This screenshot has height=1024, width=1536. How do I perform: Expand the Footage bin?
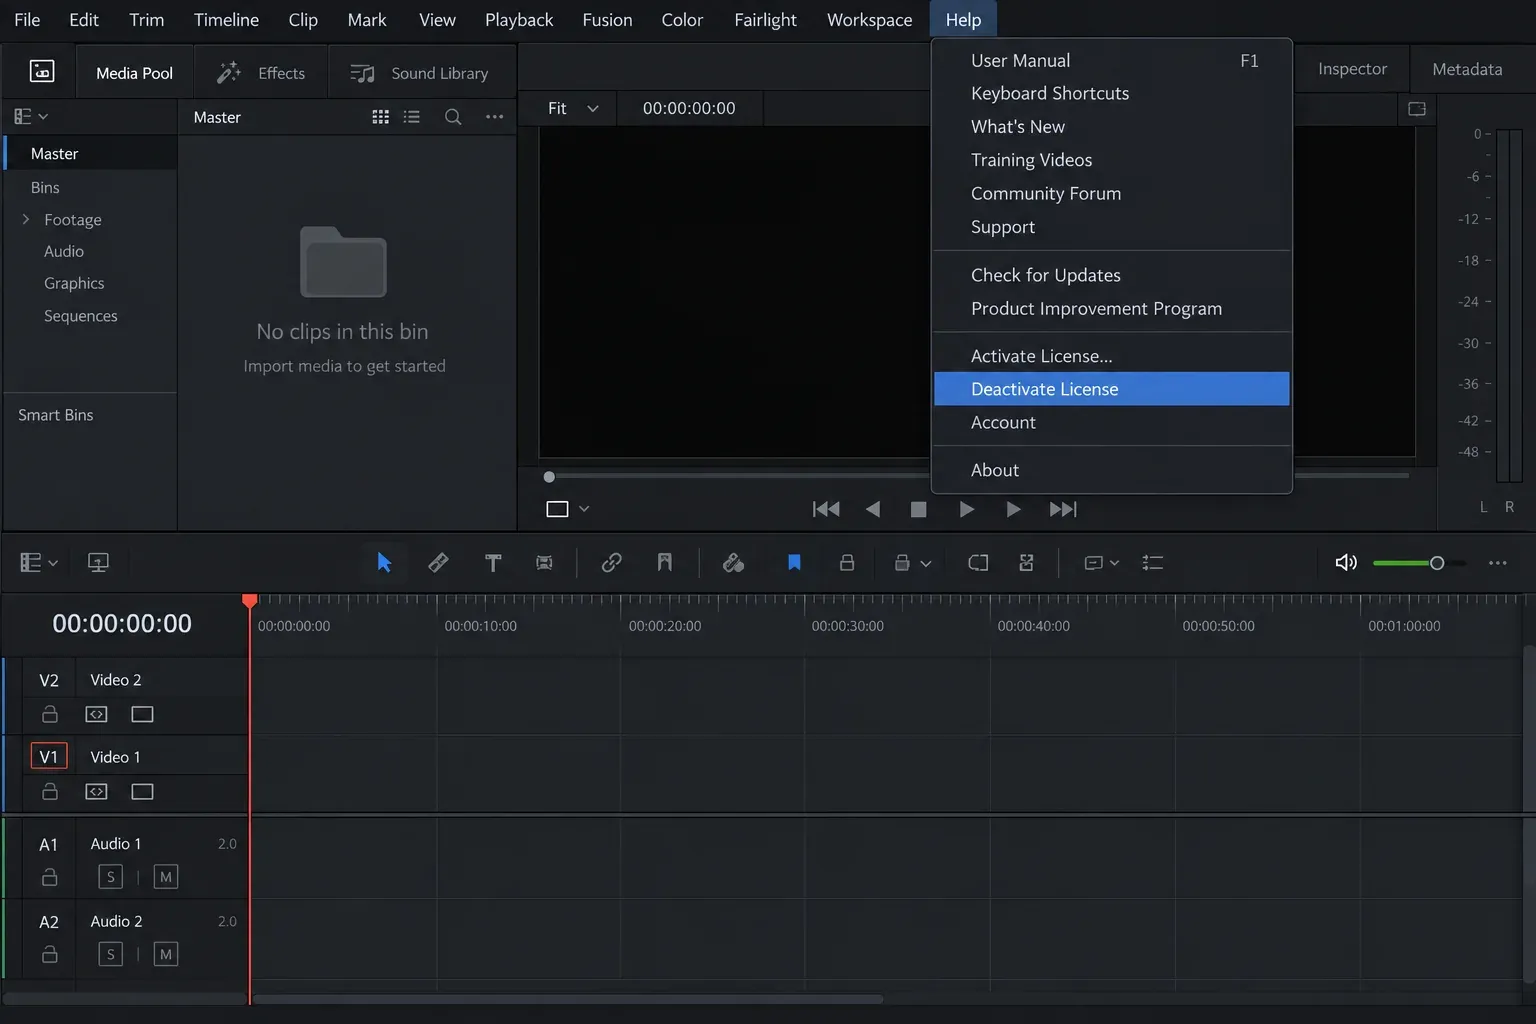pos(26,219)
